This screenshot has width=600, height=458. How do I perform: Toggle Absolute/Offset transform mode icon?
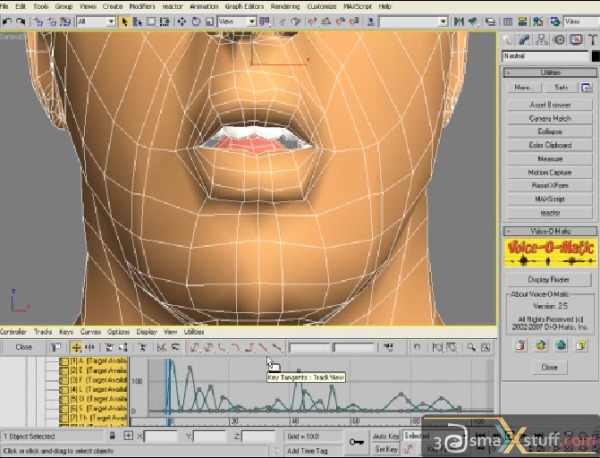[x=128, y=436]
